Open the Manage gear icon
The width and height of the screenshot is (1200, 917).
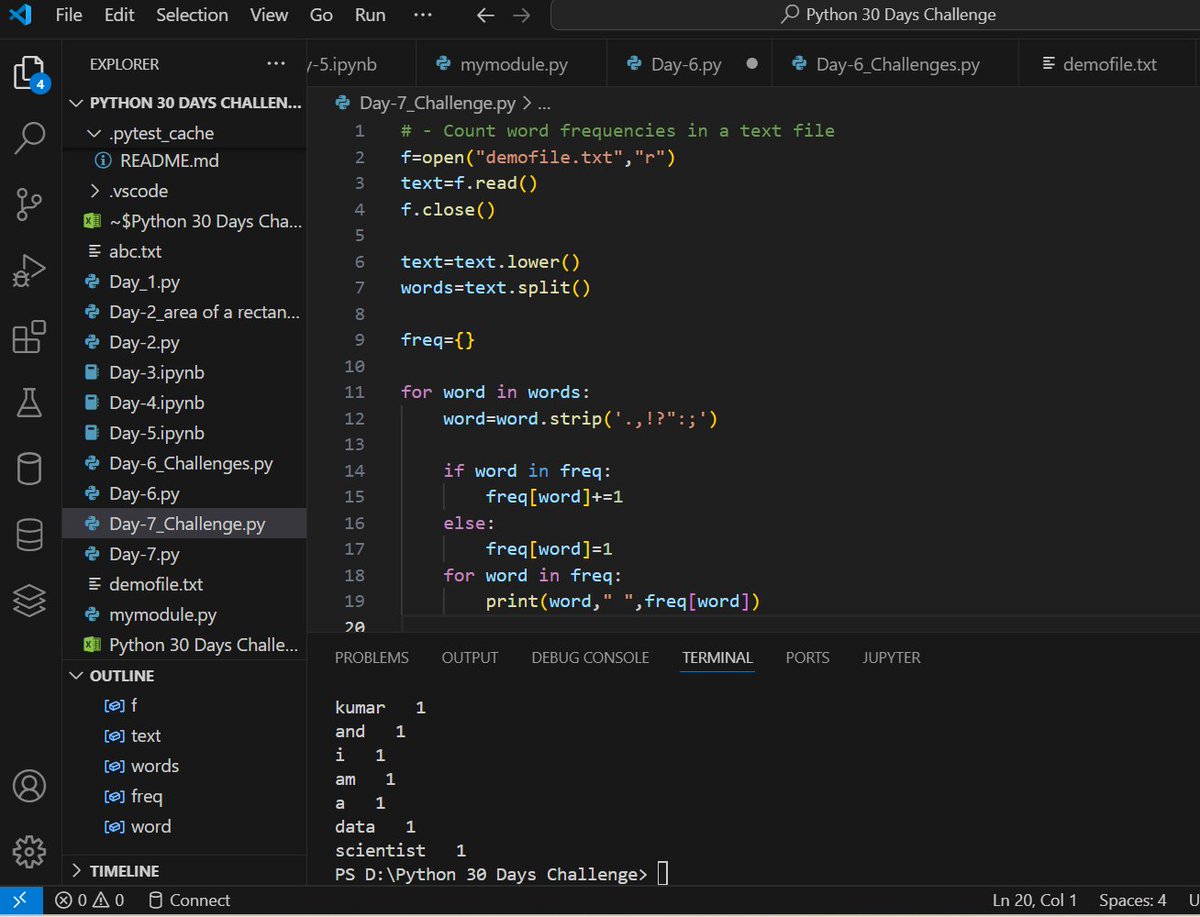click(x=29, y=852)
